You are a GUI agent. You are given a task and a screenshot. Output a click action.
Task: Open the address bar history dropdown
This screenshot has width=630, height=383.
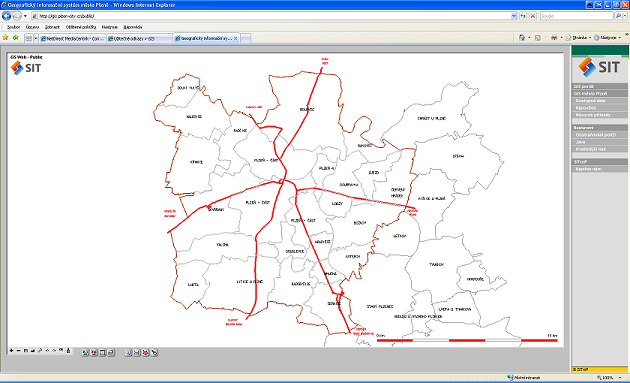pos(514,16)
